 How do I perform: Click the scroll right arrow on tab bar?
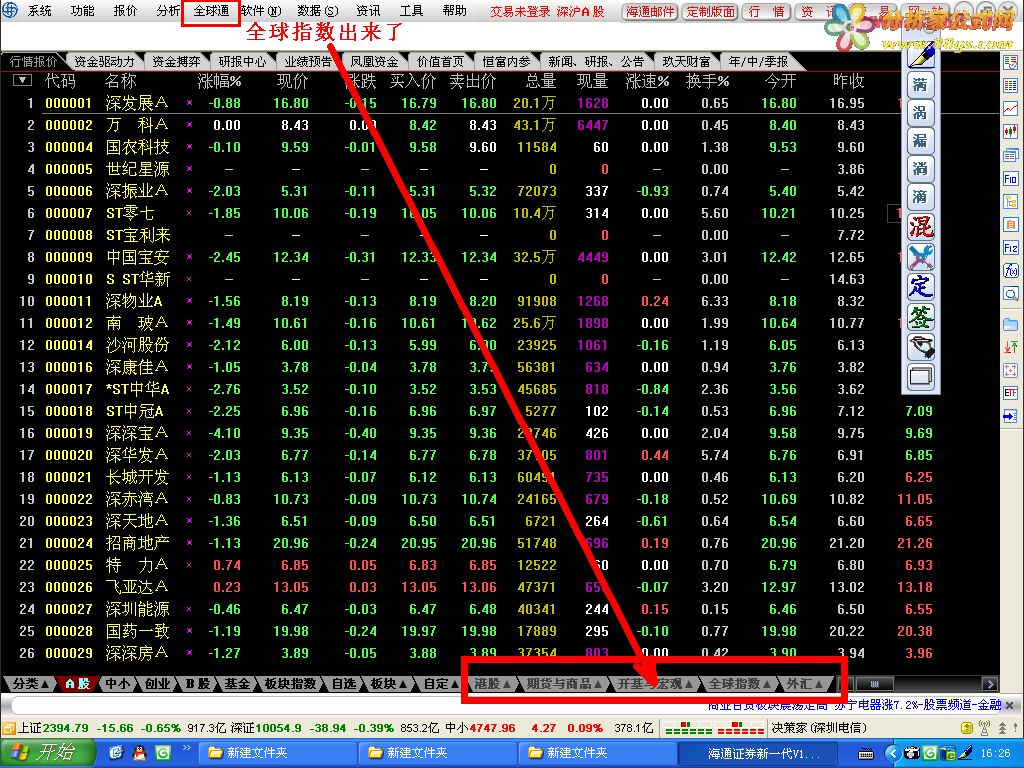[x=990, y=684]
